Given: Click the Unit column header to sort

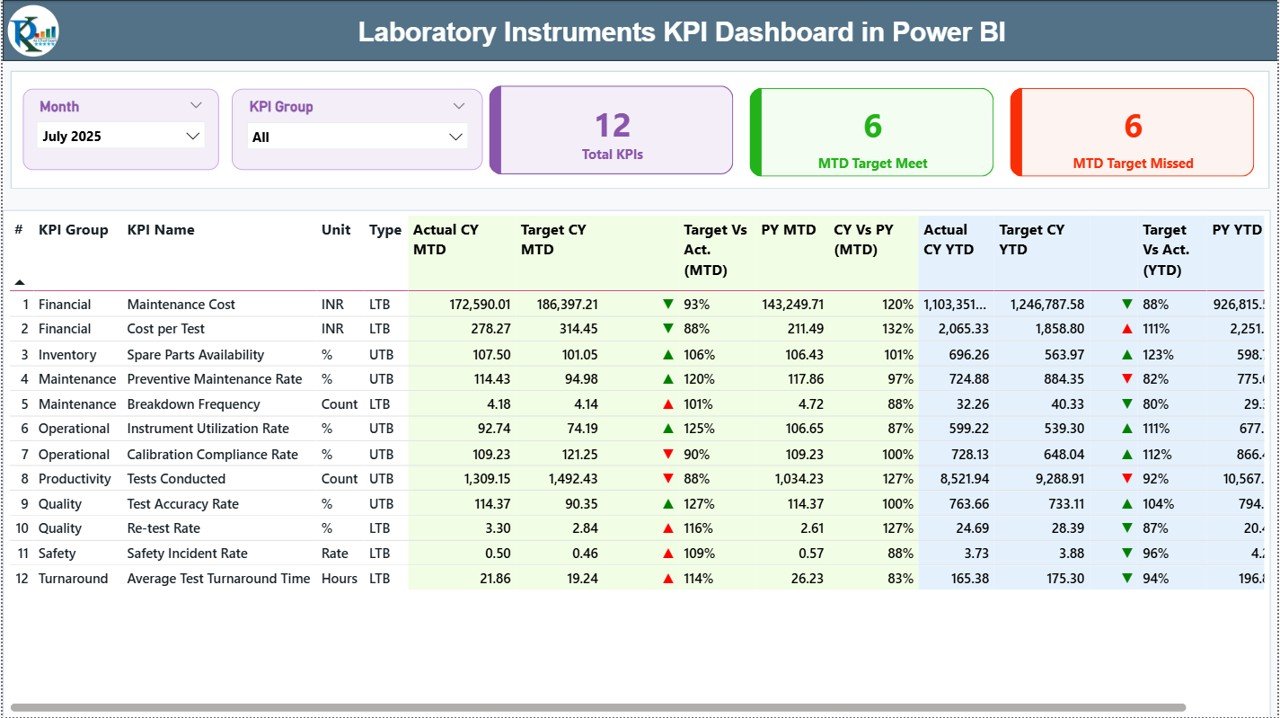Looking at the screenshot, I should tap(335, 230).
